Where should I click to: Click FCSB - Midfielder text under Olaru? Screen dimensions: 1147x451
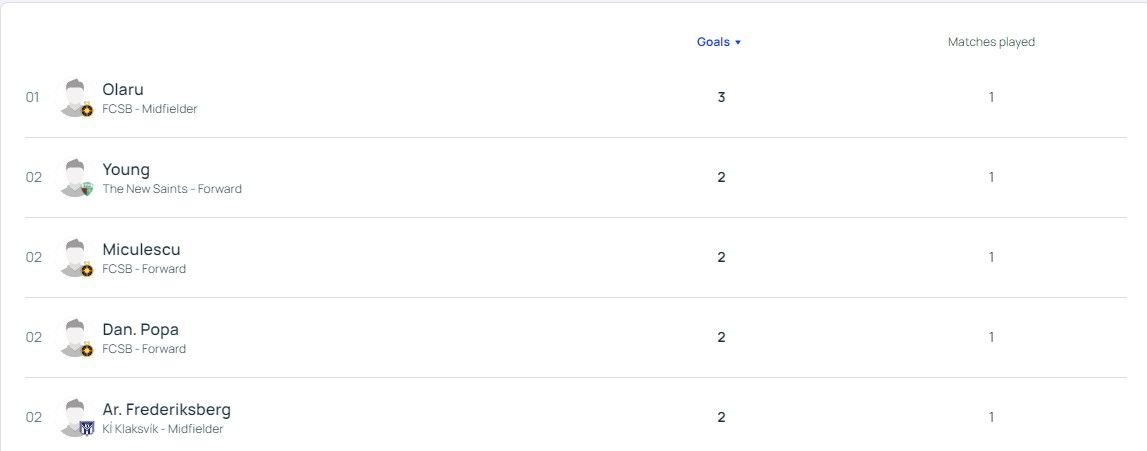pyautogui.click(x=149, y=109)
